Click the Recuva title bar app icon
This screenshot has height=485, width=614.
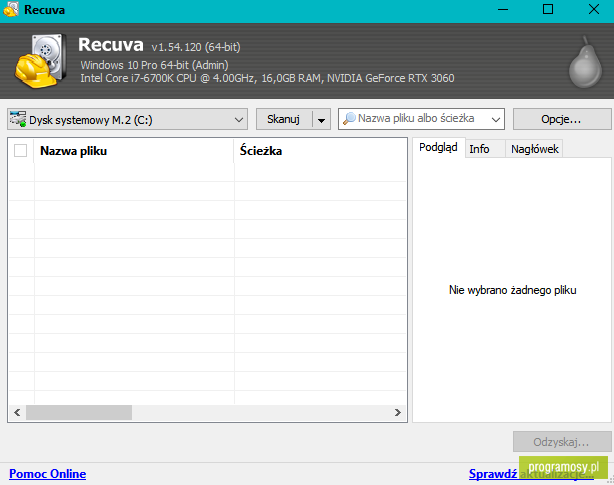pos(11,9)
